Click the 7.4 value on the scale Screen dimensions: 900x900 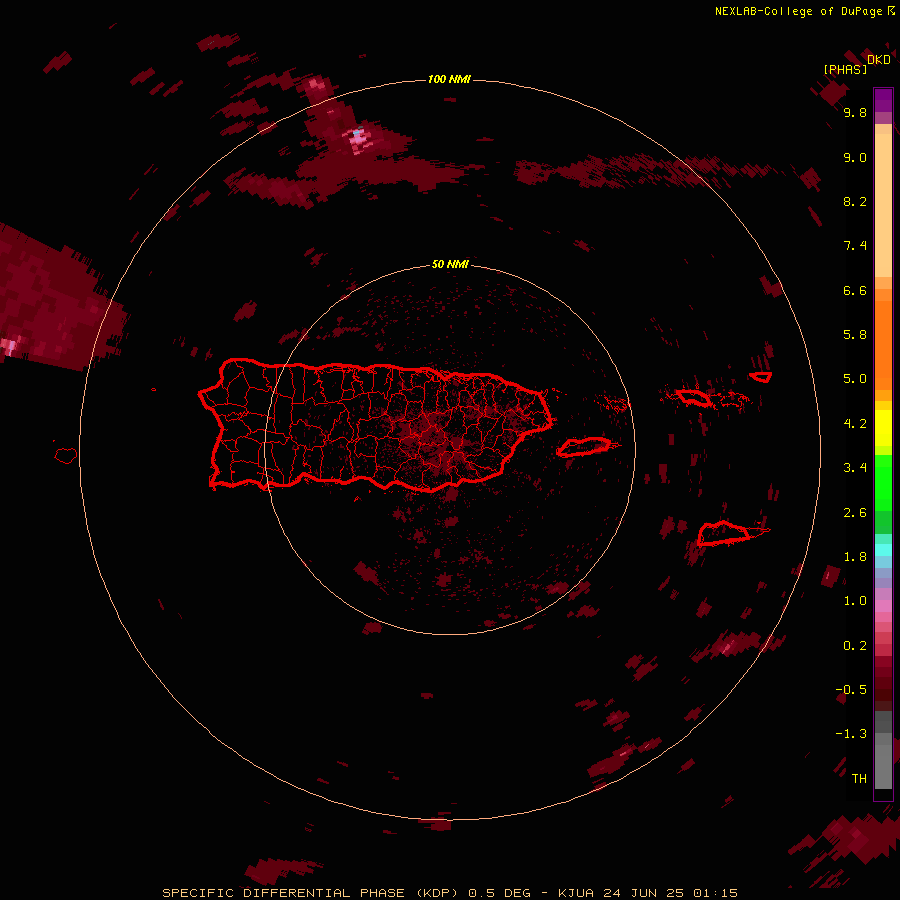pos(855,246)
